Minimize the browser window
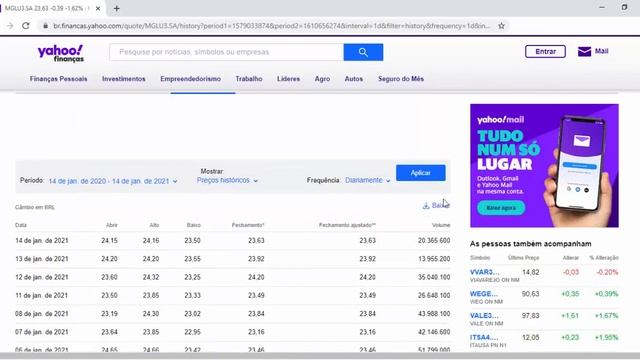The image size is (640, 360). (602, 7)
